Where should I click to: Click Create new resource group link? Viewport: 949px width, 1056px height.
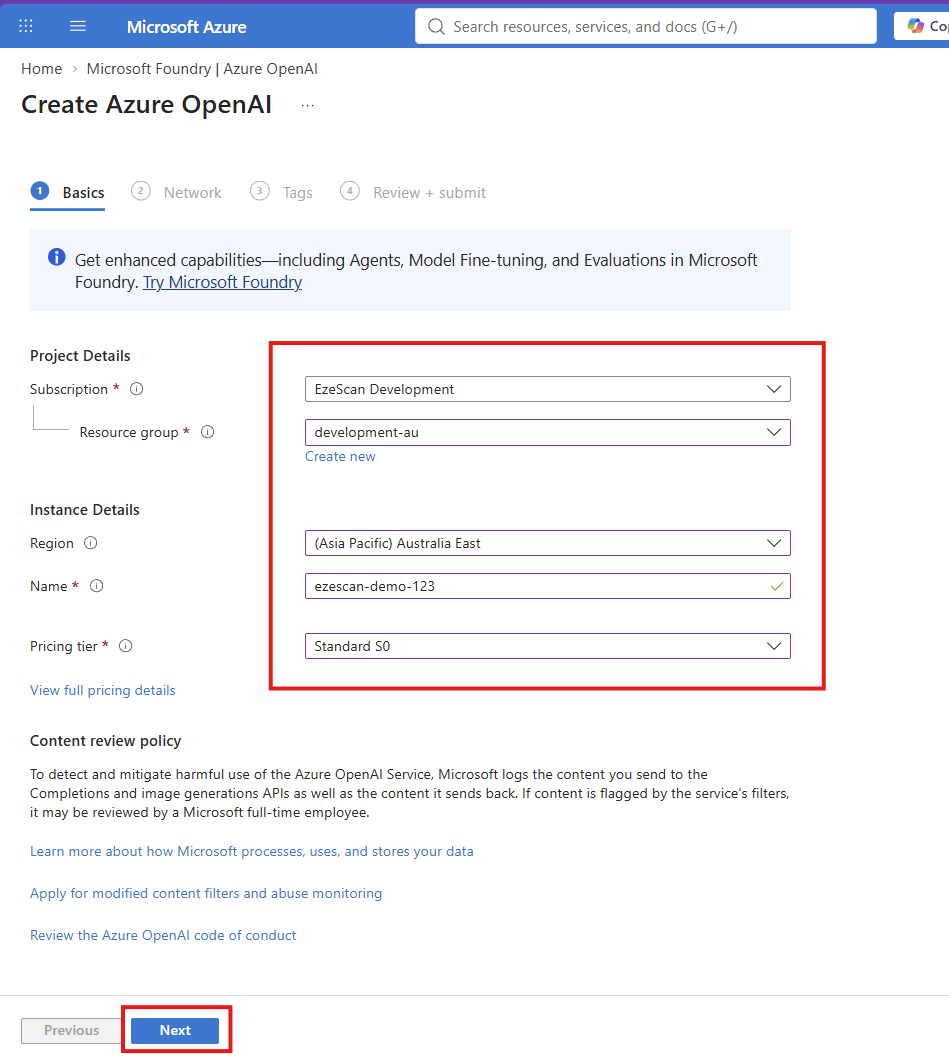340,456
